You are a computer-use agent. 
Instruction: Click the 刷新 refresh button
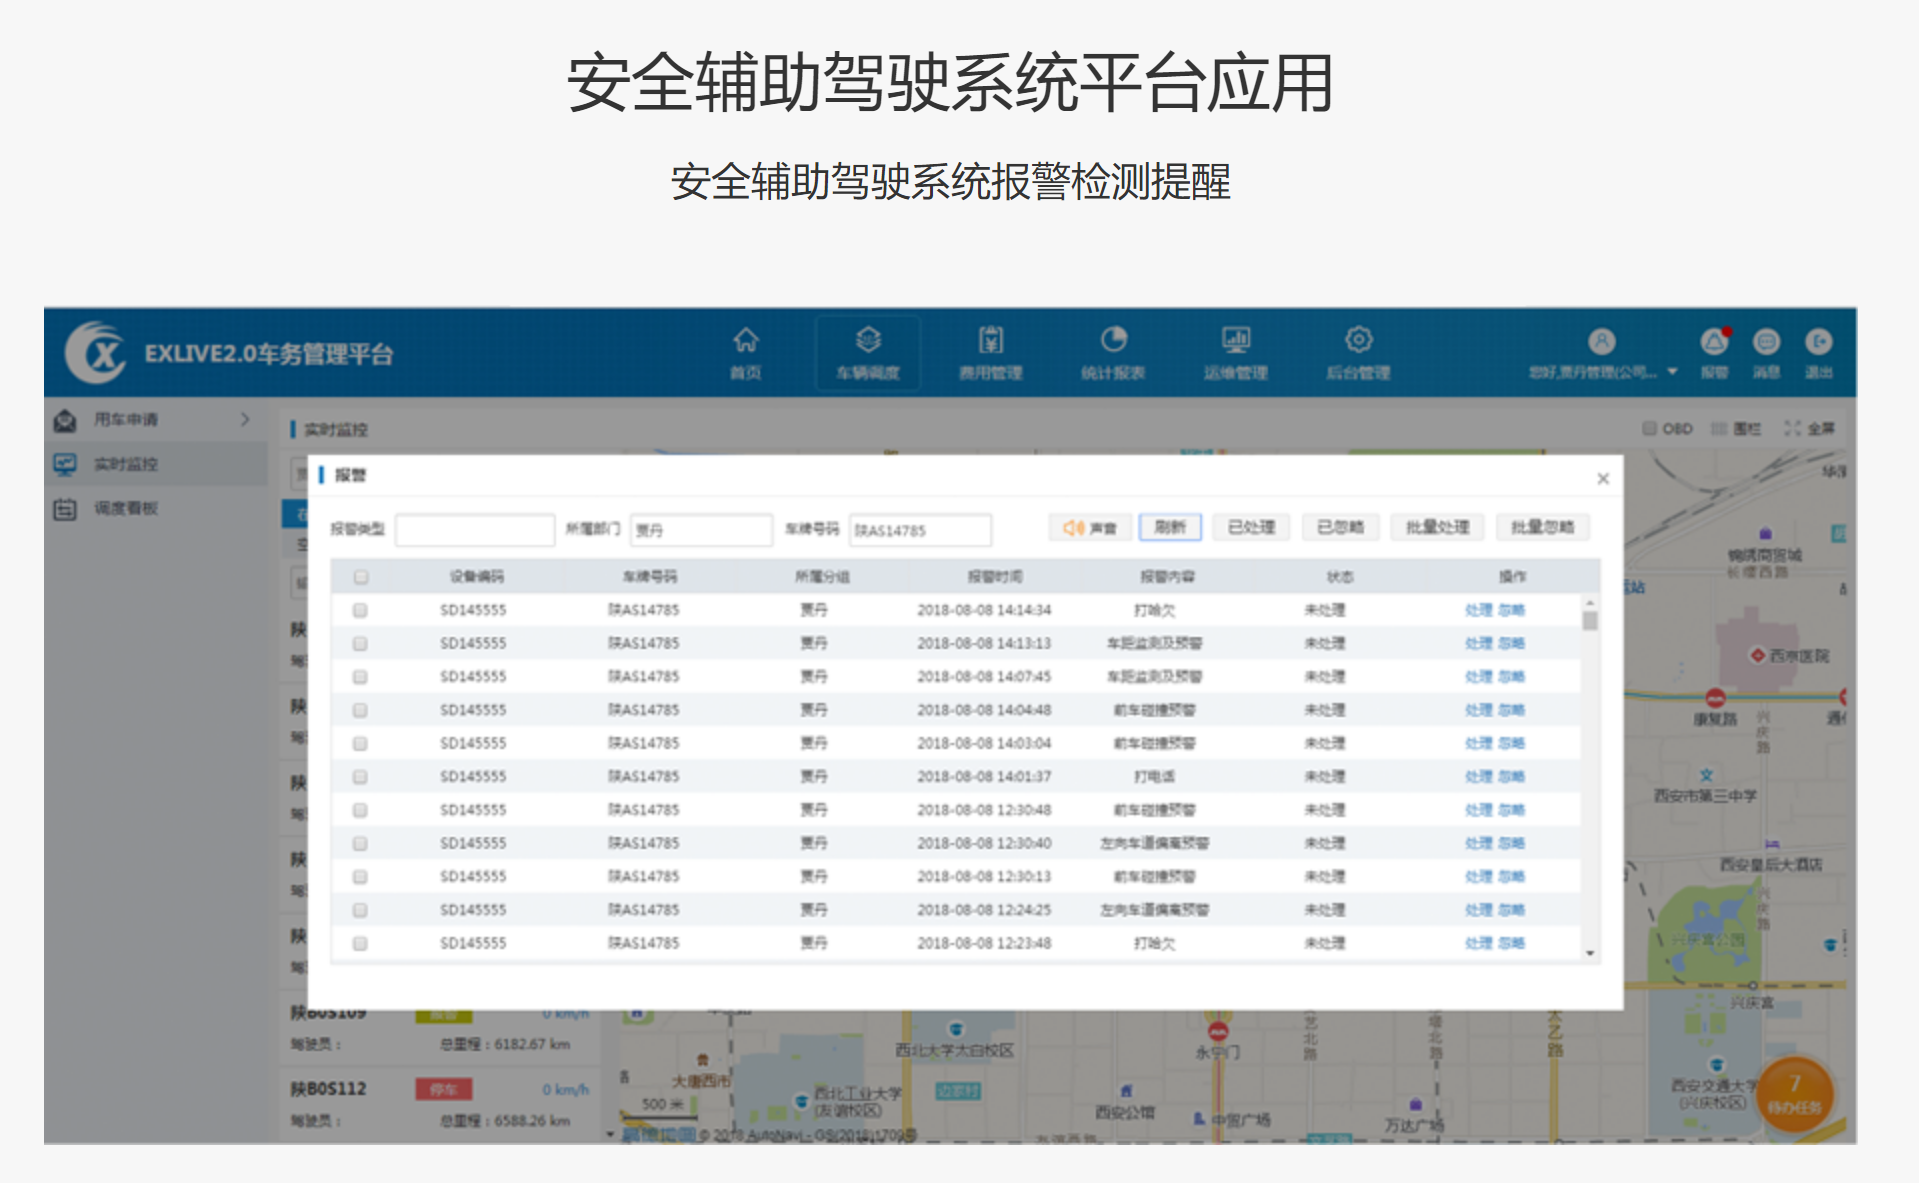[1170, 527]
